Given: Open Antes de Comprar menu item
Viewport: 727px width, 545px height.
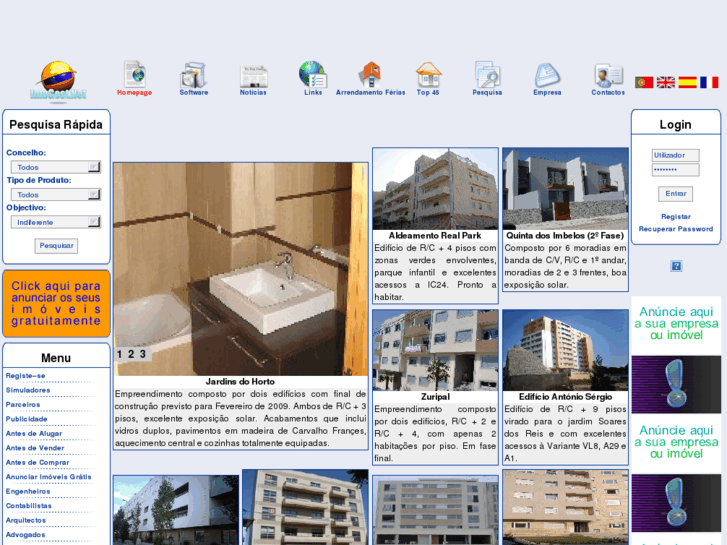Looking at the screenshot, I should pos(38,462).
